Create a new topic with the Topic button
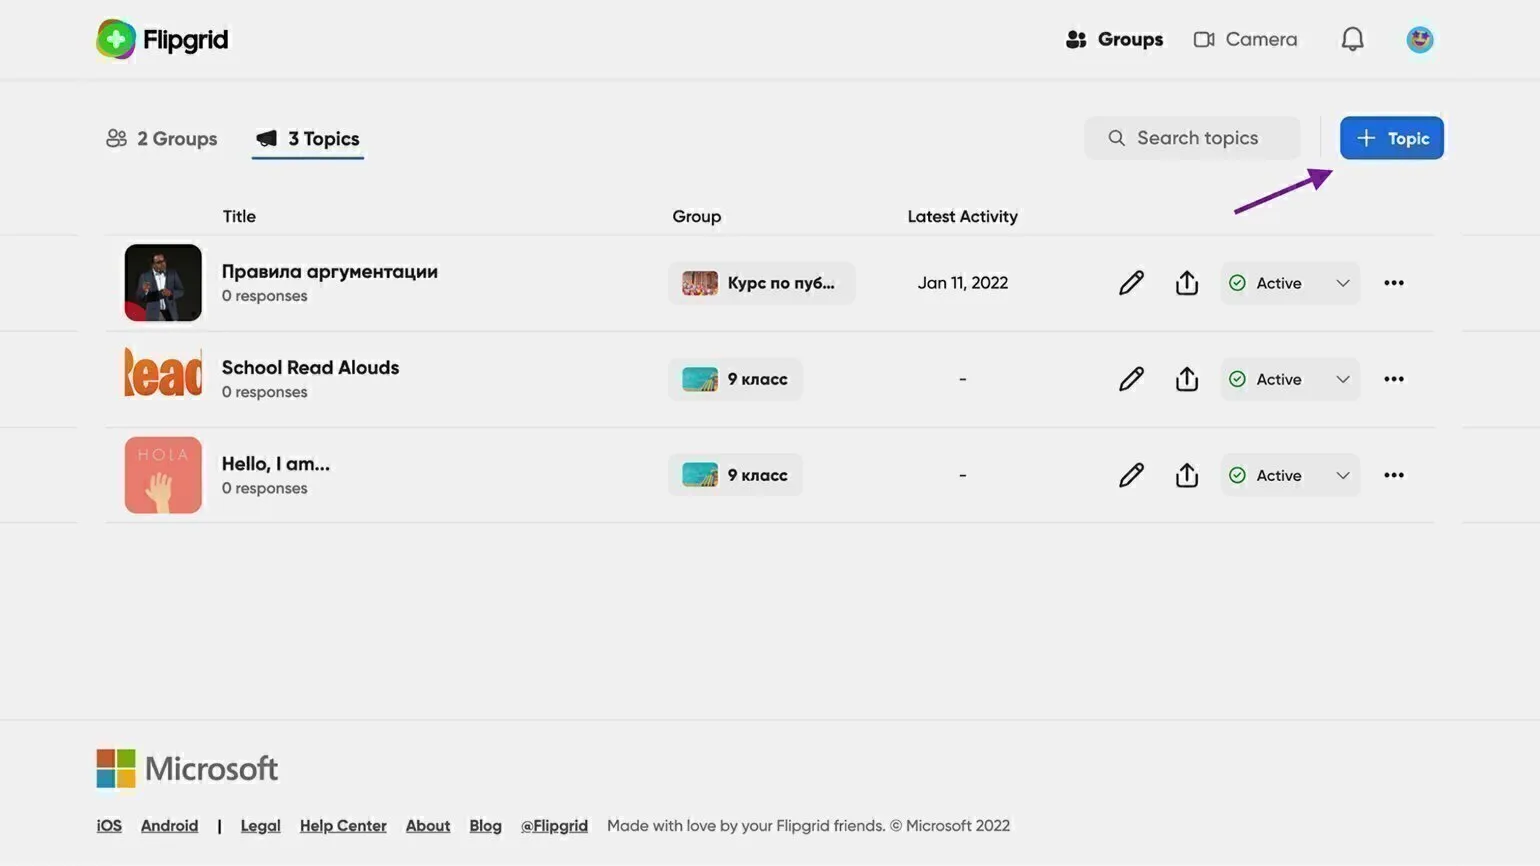 tap(1391, 138)
